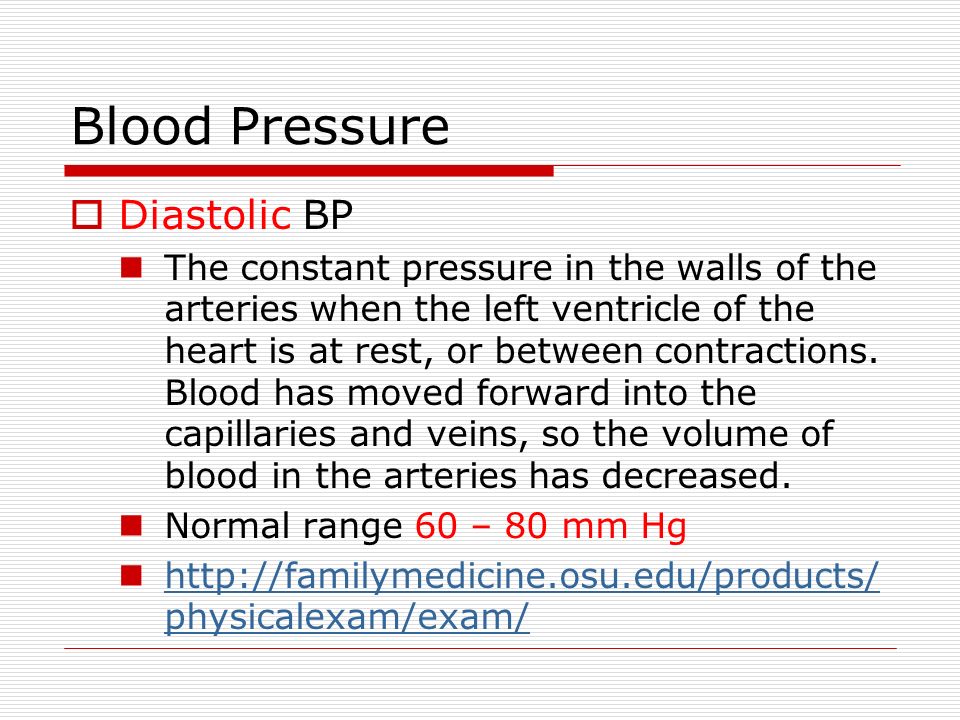Click the BP text after Diastolic
This screenshot has height=720, width=960.
pos(328,216)
